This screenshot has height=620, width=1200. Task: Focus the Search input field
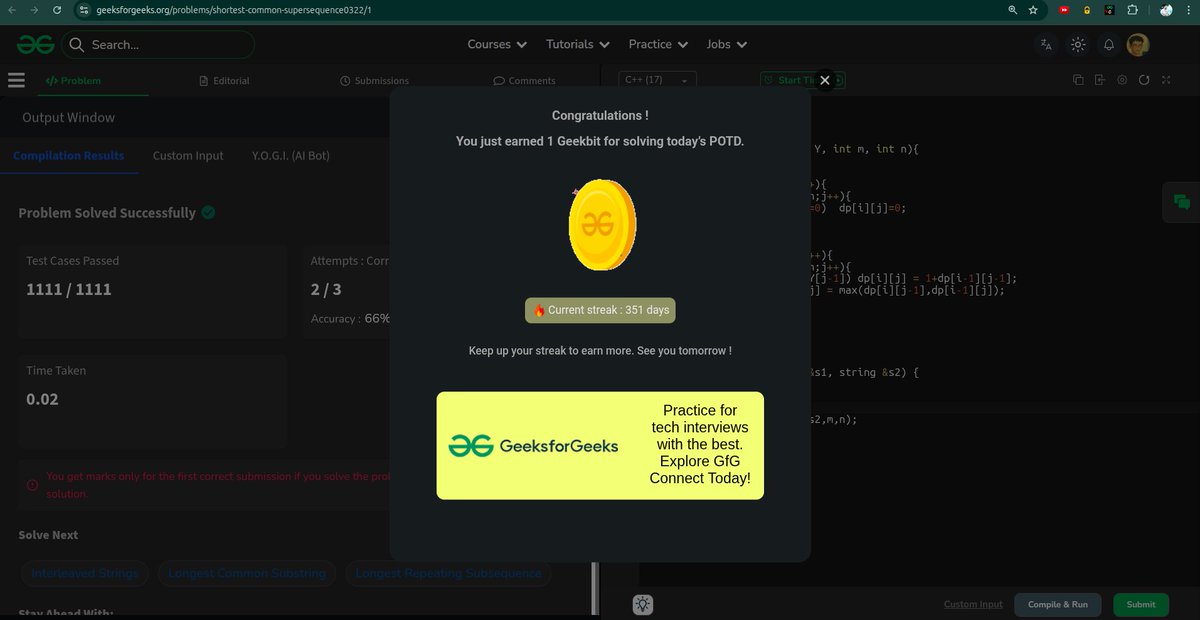click(158, 44)
